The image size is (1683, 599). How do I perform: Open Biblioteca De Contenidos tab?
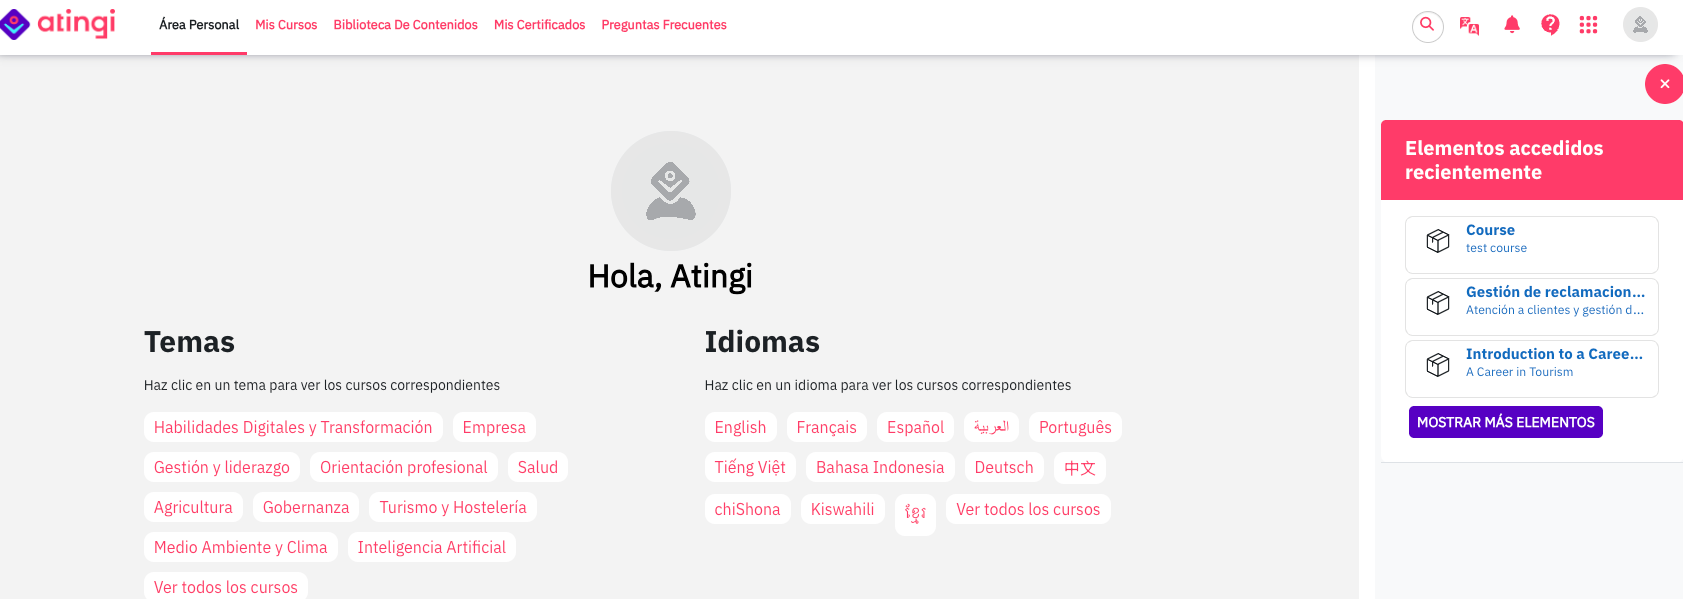(405, 25)
